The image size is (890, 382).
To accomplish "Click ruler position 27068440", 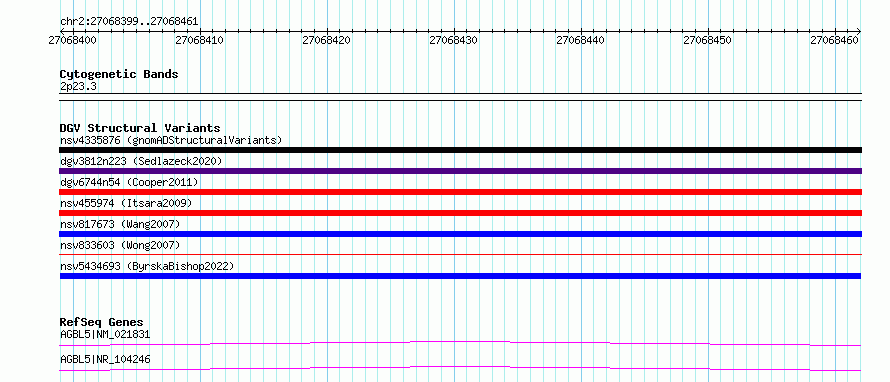I will (x=581, y=40).
